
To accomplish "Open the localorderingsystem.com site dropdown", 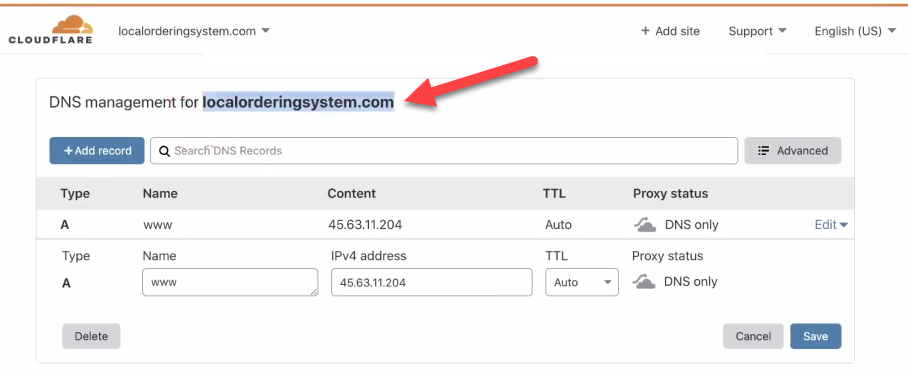I will coord(194,31).
